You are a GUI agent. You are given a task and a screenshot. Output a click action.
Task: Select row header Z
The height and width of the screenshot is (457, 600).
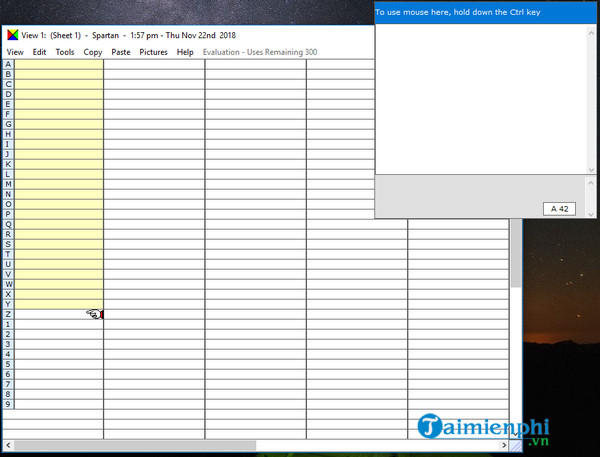pos(9,314)
